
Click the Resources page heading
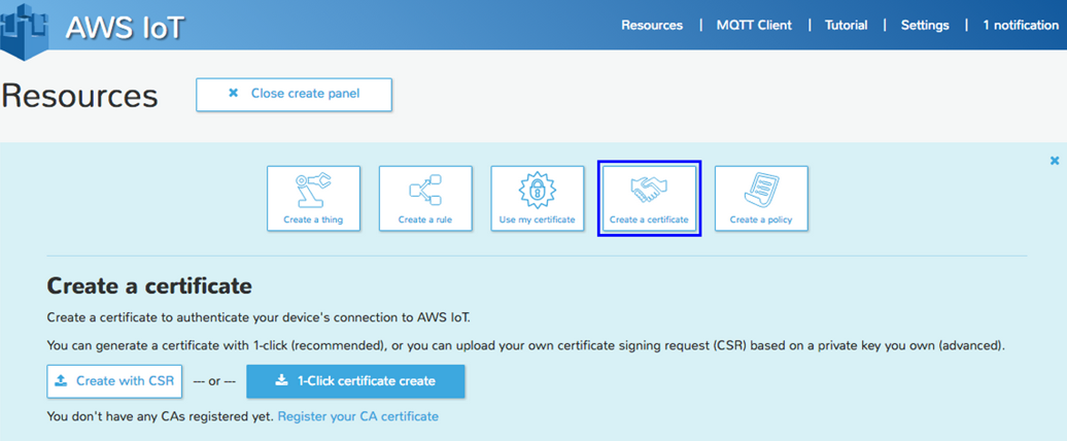80,95
